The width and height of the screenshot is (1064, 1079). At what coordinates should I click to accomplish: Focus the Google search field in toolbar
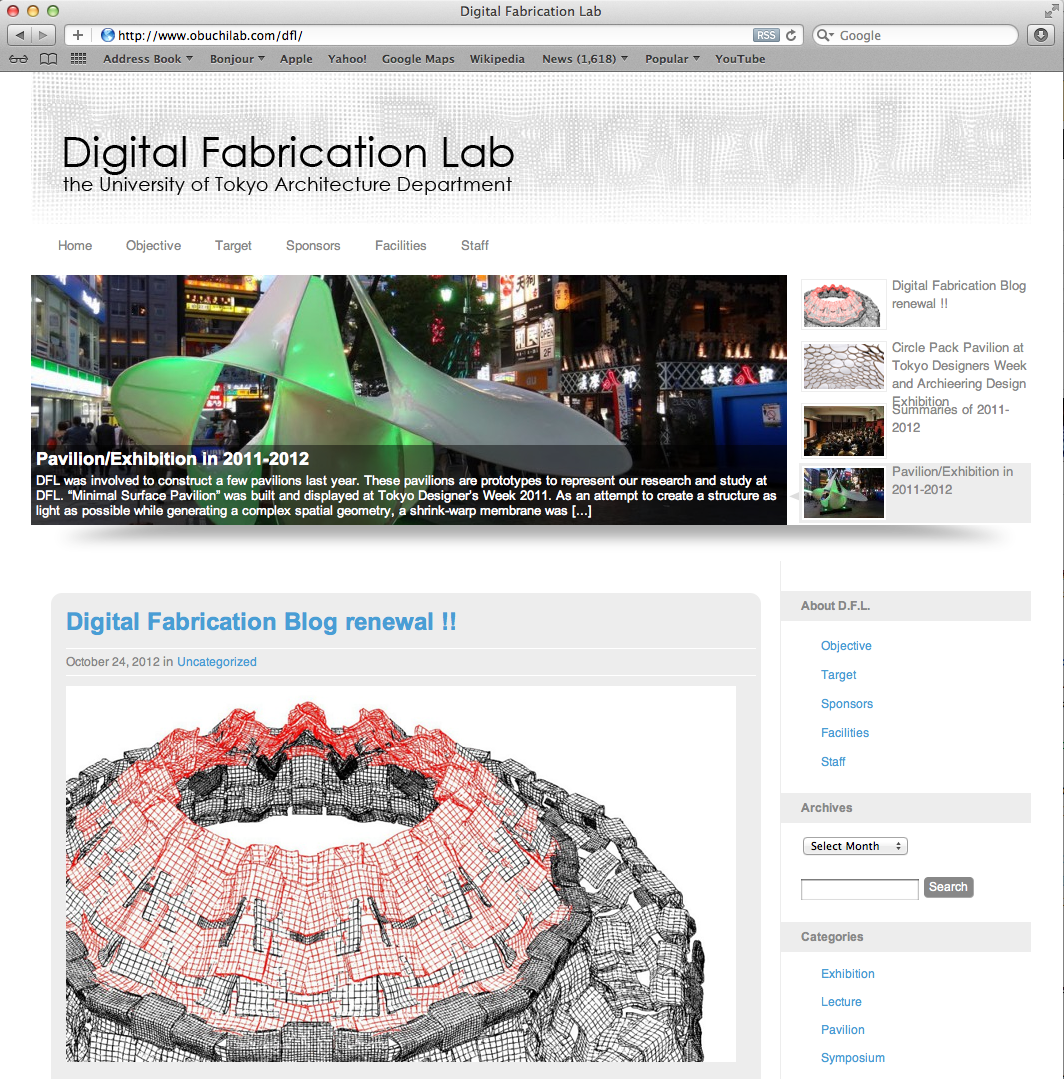915,35
